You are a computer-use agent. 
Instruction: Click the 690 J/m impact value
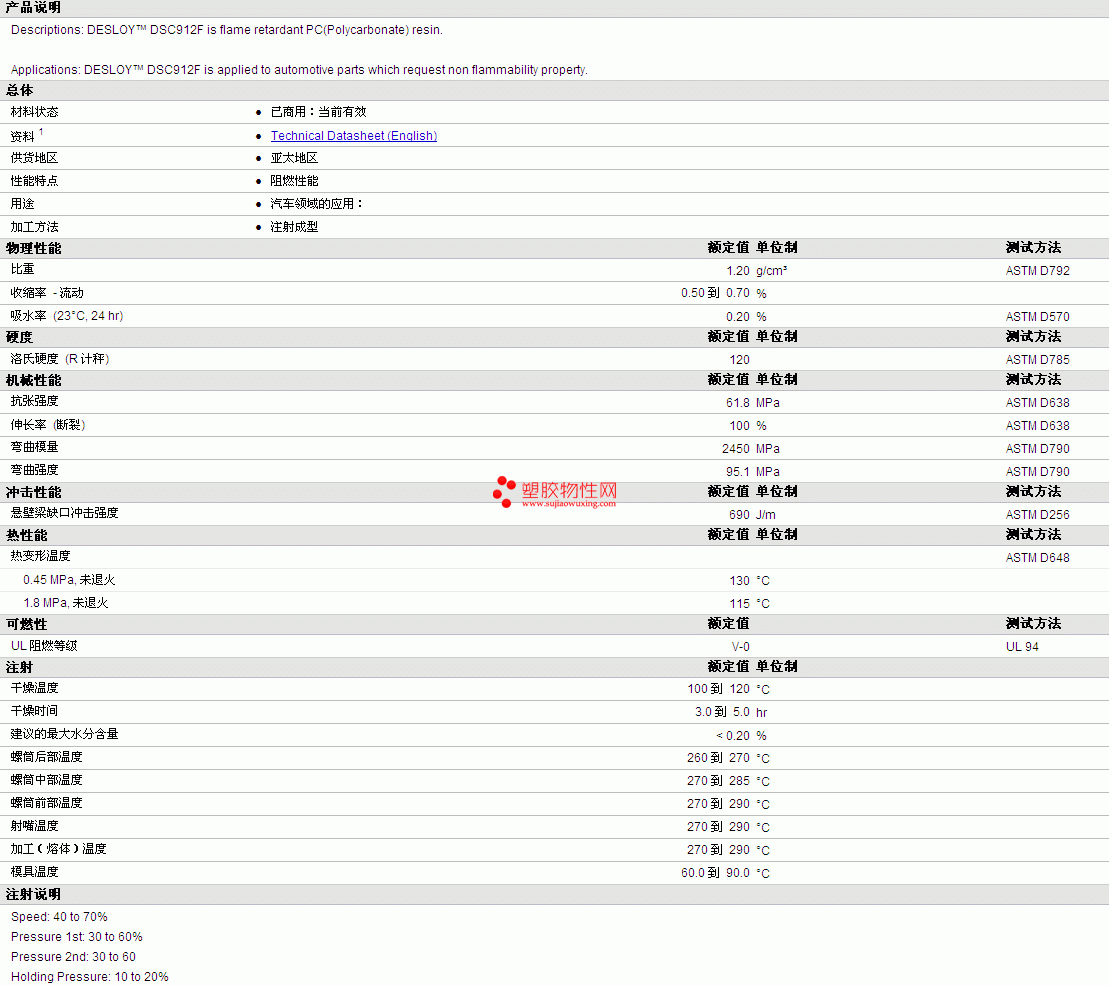tap(753, 515)
